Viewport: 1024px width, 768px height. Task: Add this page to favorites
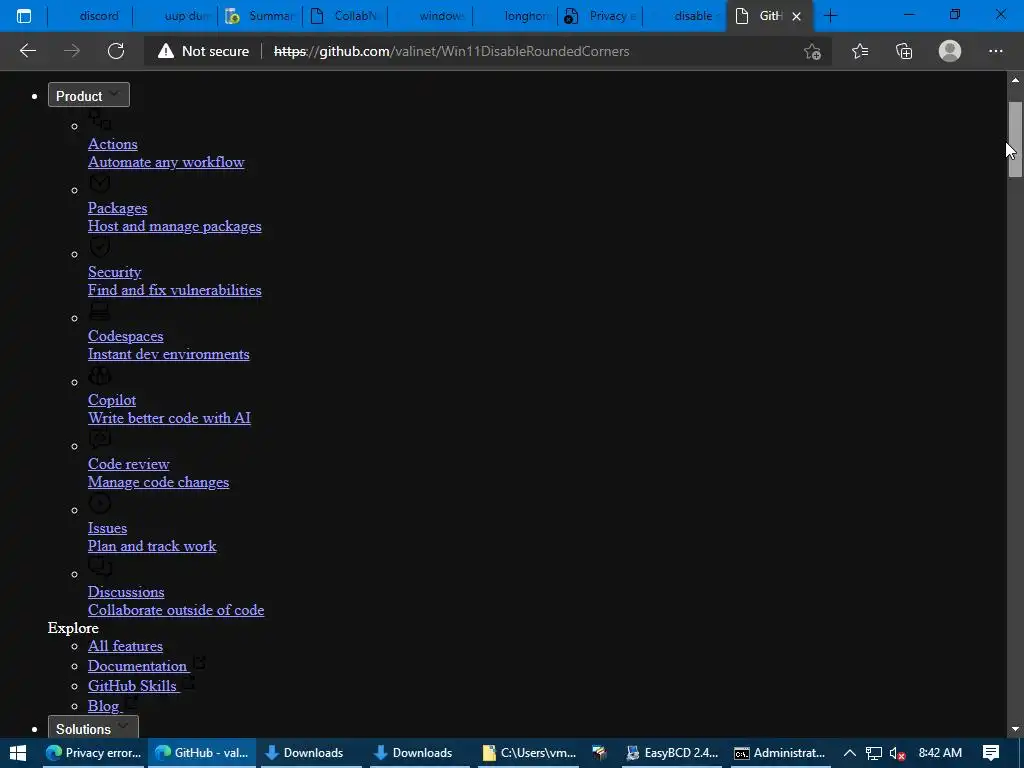click(x=812, y=51)
